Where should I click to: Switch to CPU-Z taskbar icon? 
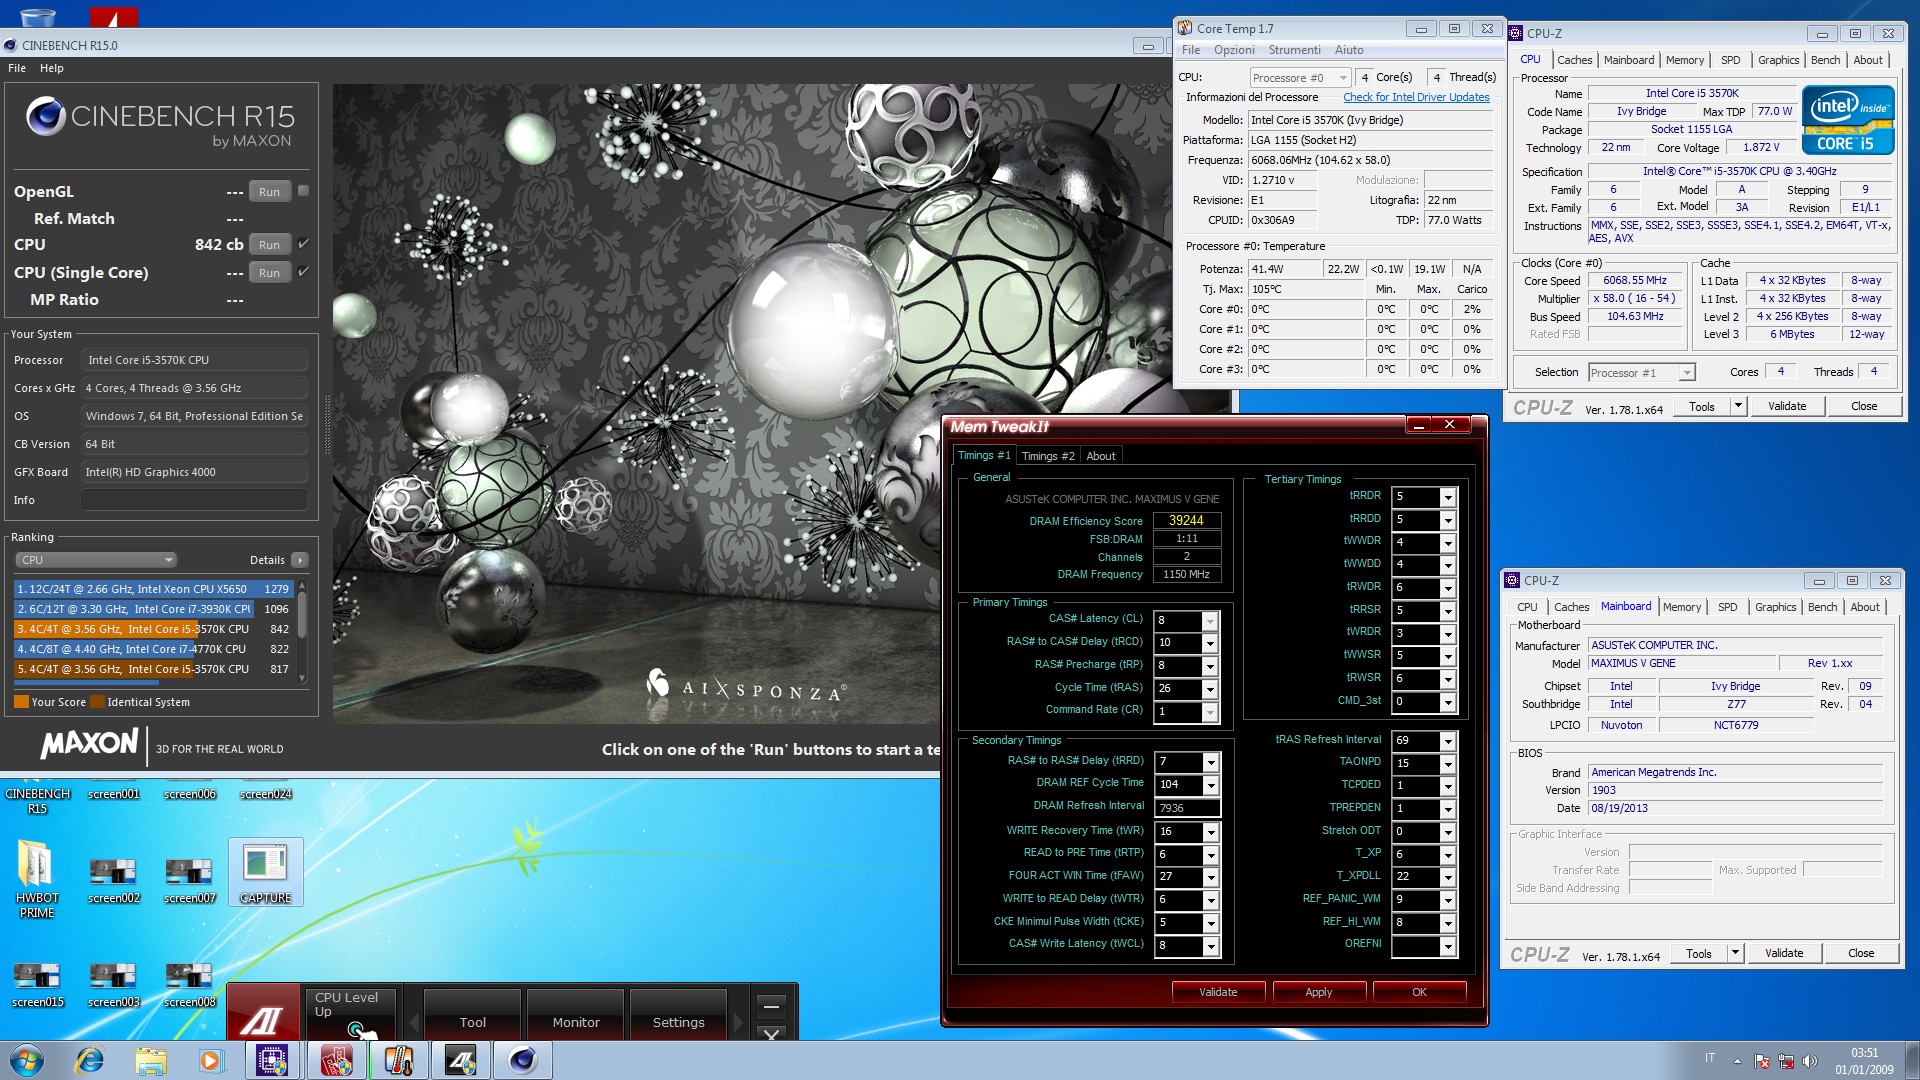click(x=272, y=1060)
